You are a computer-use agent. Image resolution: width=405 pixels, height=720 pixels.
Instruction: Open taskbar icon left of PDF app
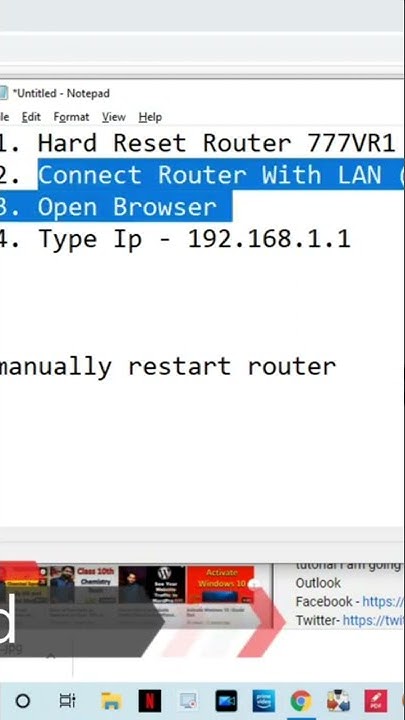(338, 701)
